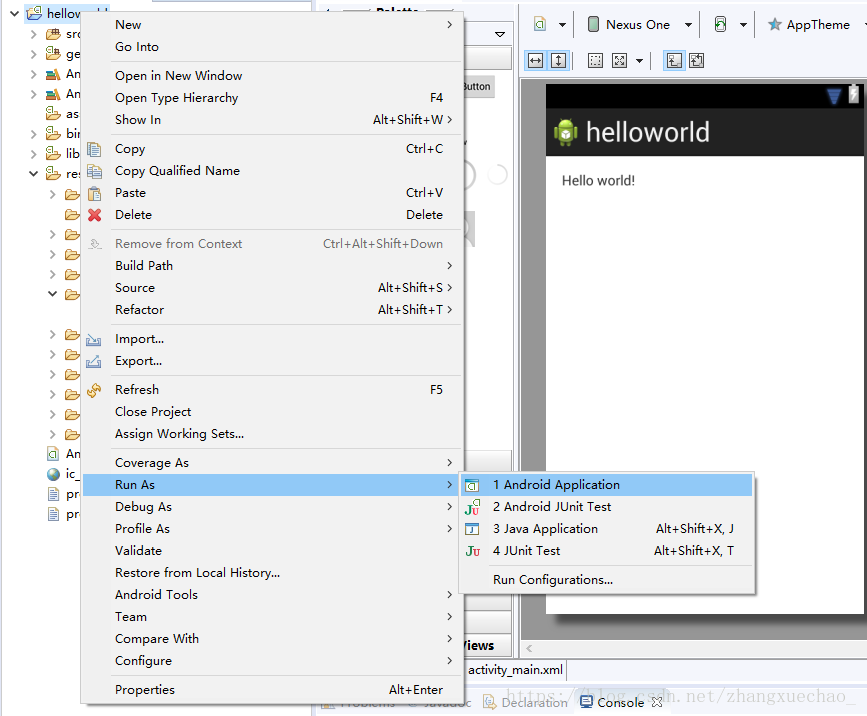This screenshot has width=867, height=716.
Task: Click the helloworld project icon in tree
Action: [34, 13]
